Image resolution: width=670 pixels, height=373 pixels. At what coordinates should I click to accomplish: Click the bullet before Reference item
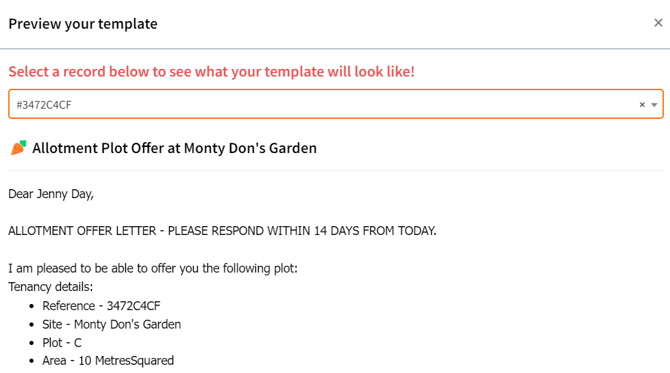[32, 306]
